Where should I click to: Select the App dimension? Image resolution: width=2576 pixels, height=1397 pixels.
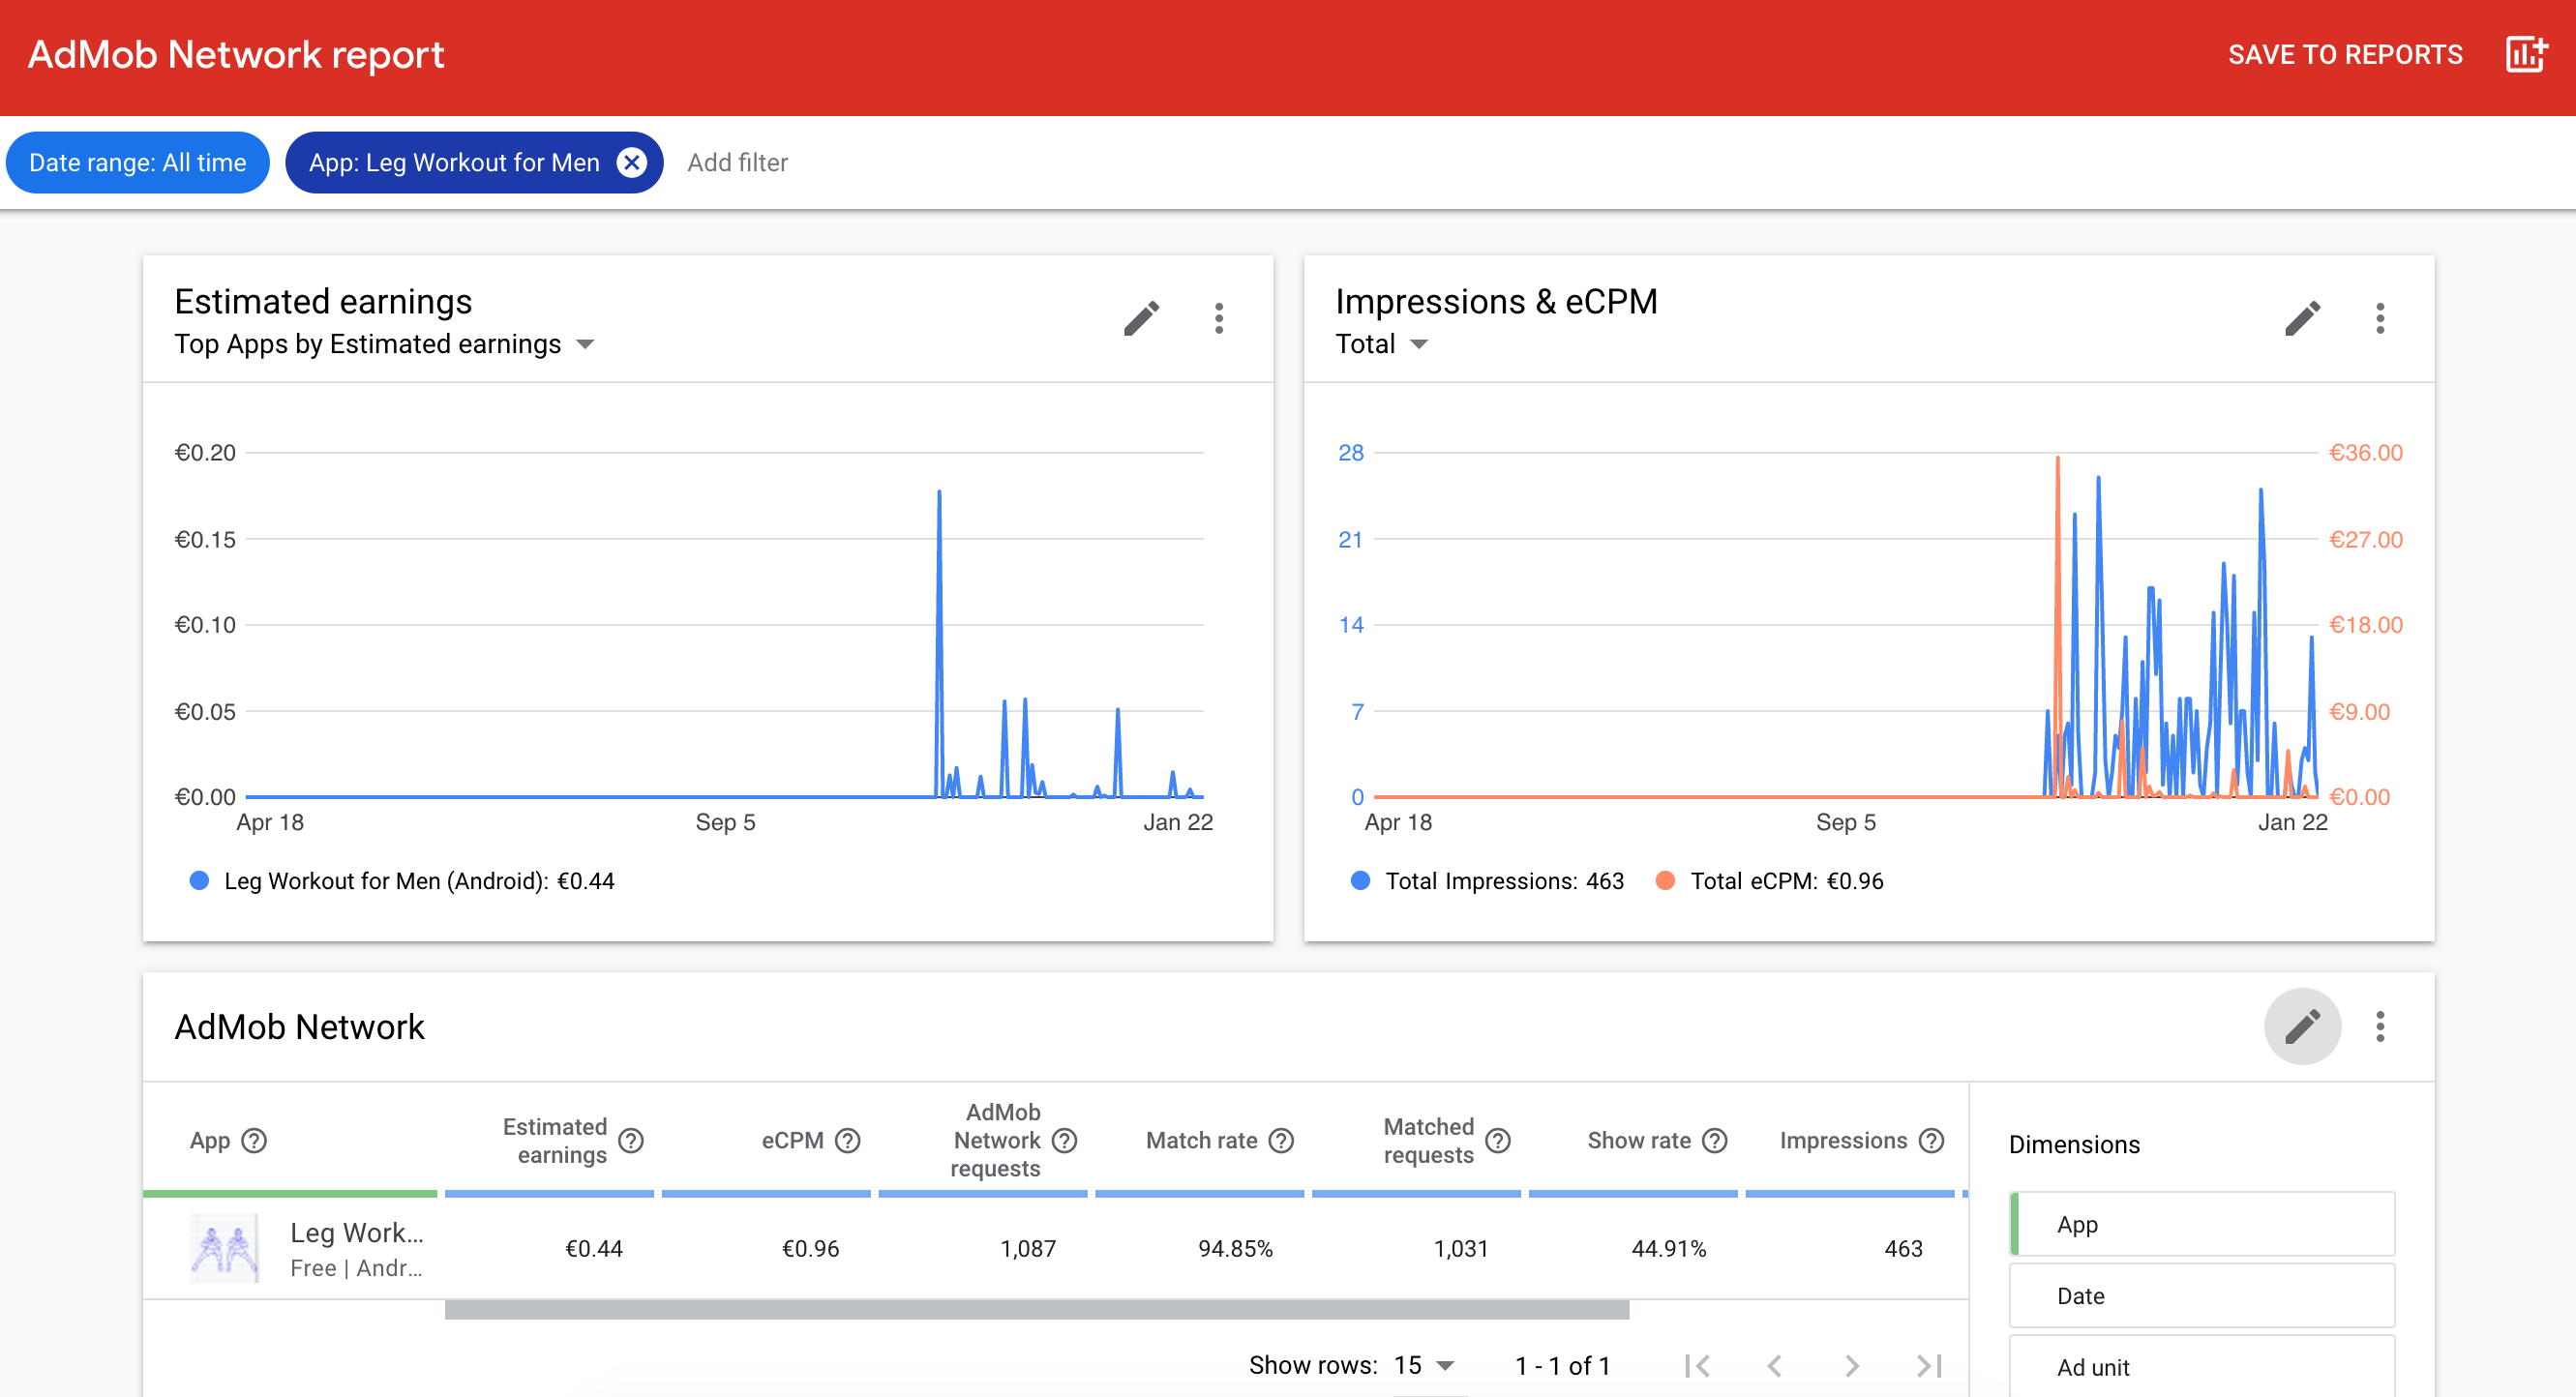coord(2201,1223)
